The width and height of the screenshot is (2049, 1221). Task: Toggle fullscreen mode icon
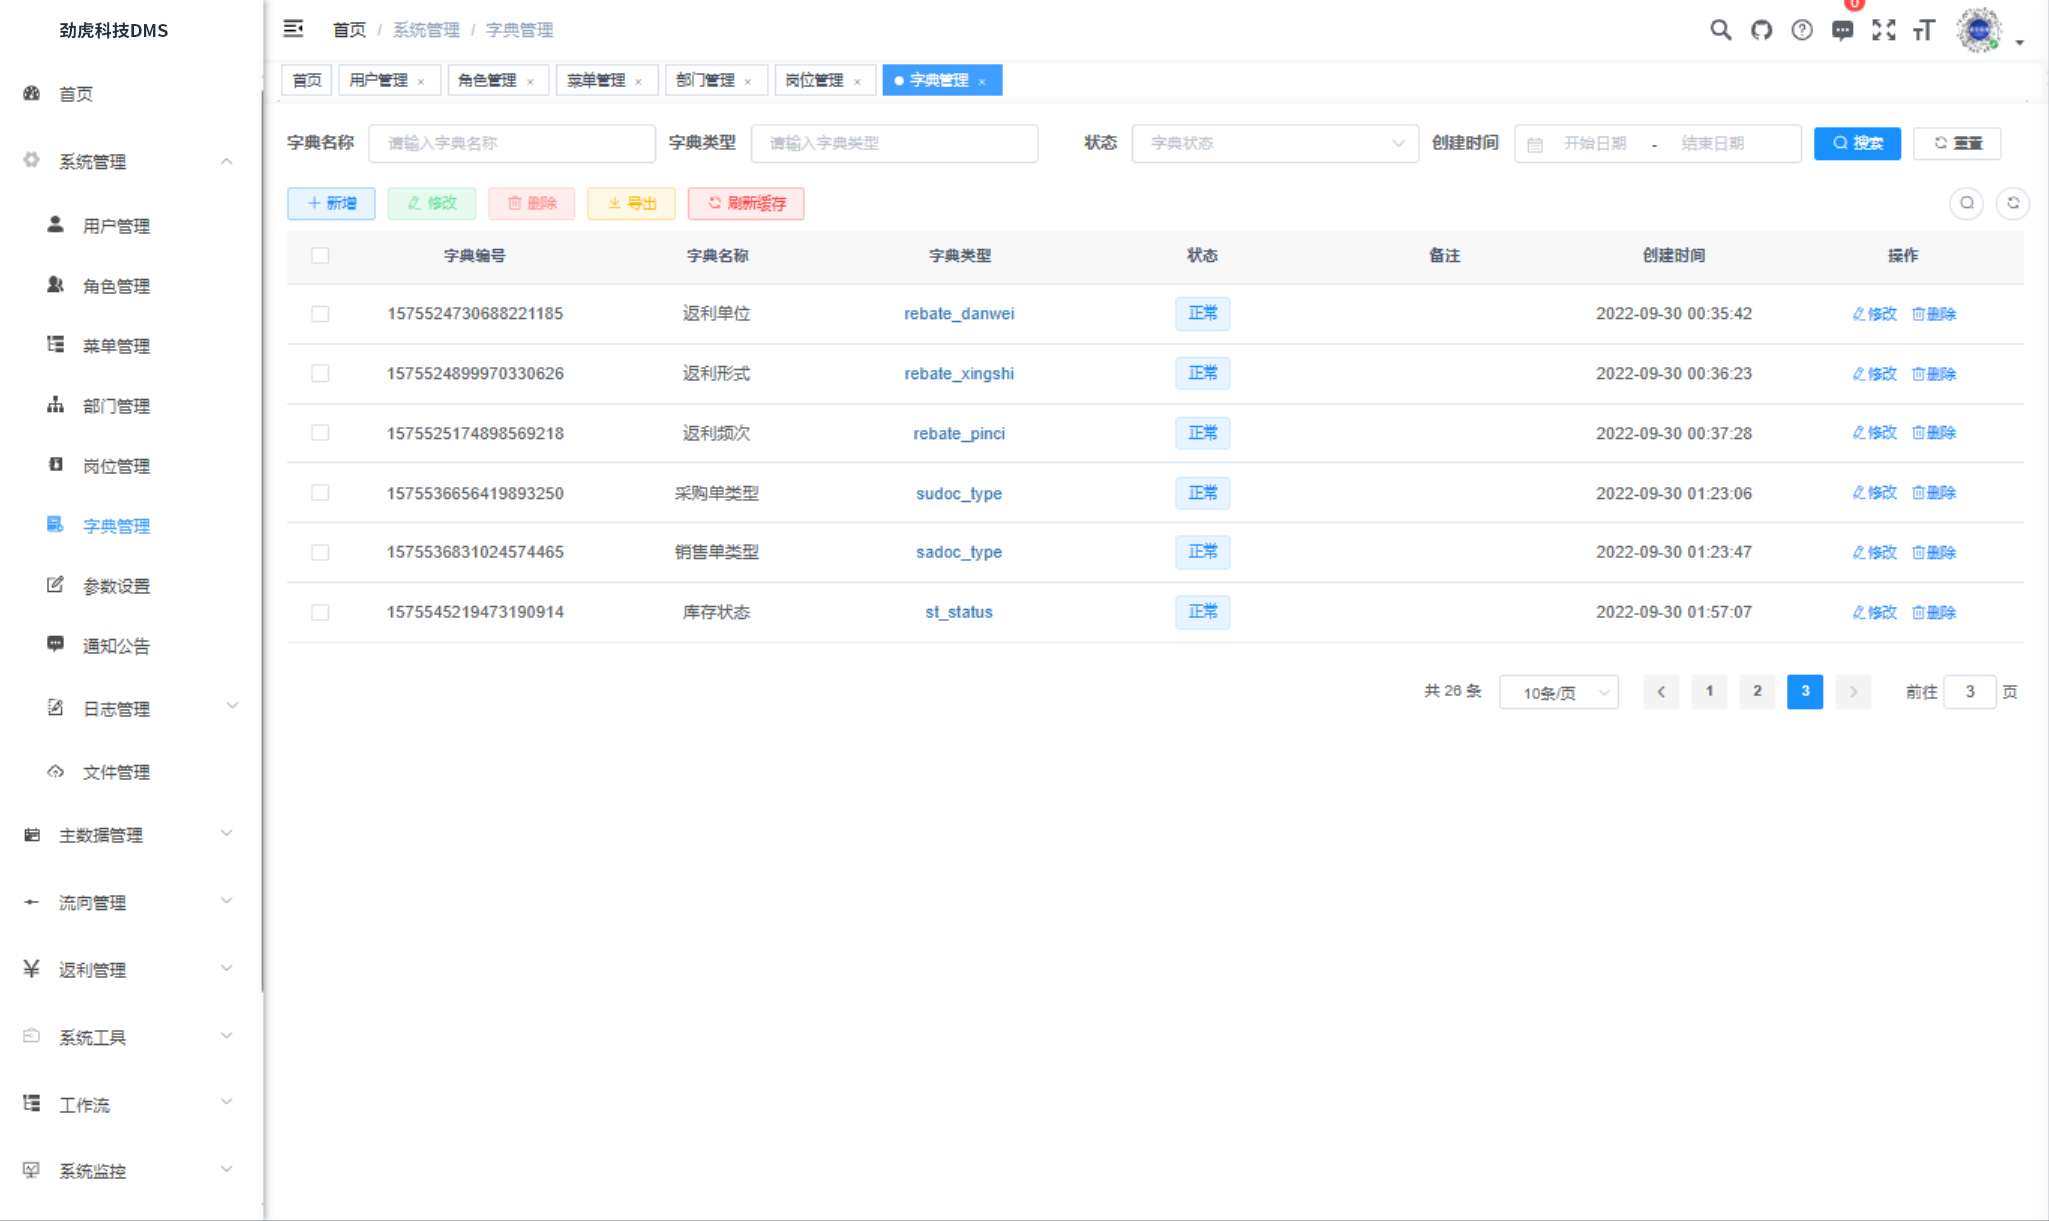(1883, 30)
